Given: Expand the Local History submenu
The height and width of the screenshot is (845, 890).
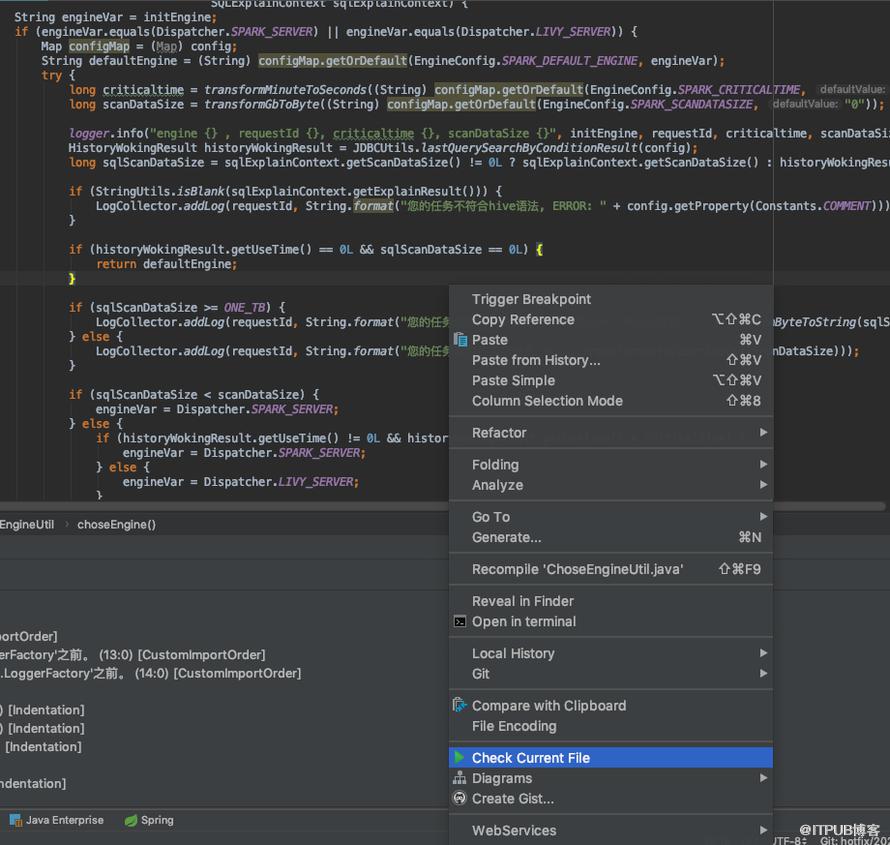Looking at the screenshot, I should (513, 654).
